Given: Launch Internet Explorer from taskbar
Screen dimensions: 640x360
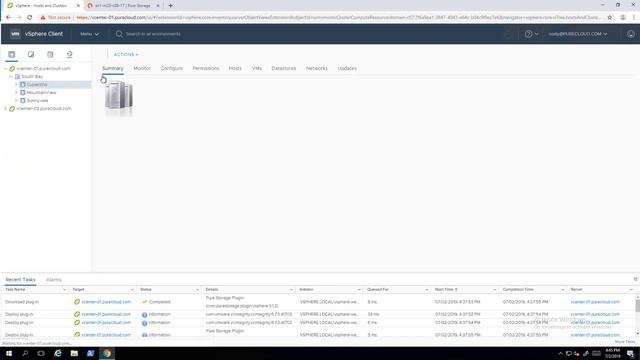Looking at the screenshot, I should 58,353.
